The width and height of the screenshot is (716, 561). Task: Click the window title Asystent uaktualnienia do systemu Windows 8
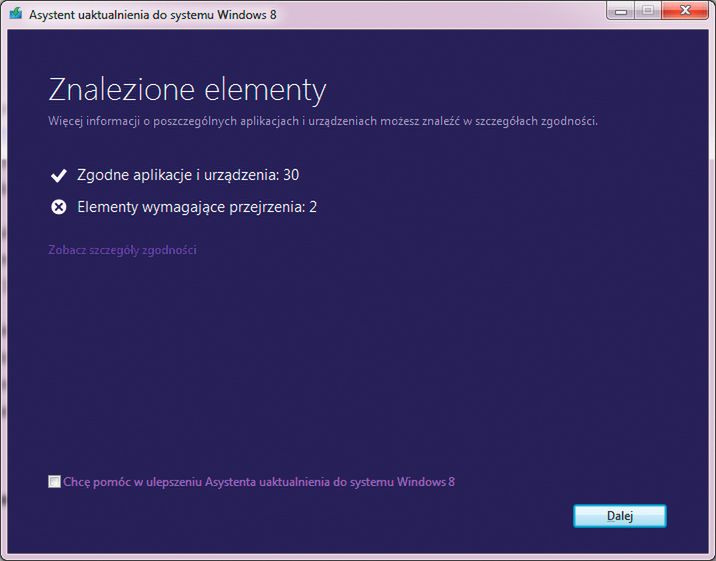[153, 15]
